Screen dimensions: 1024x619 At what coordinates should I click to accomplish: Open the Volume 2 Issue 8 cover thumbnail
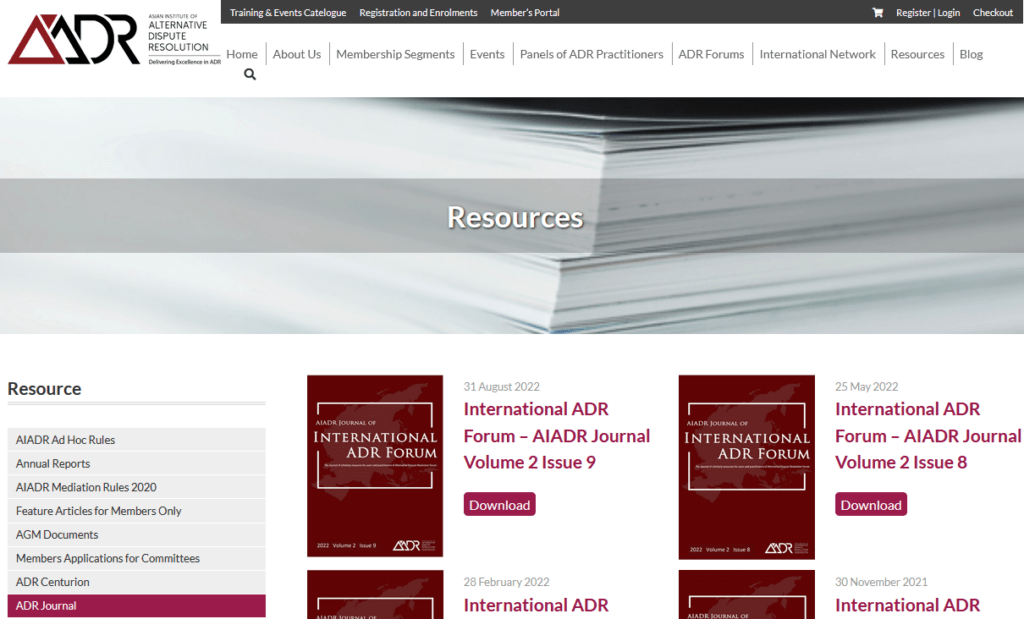(746, 466)
